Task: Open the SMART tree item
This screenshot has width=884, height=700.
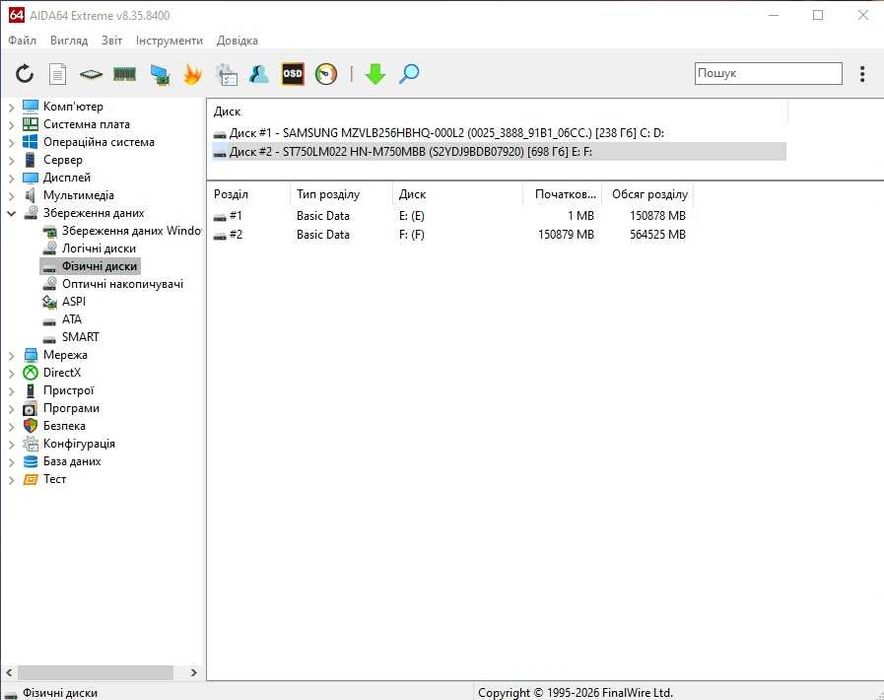Action: [x=80, y=337]
